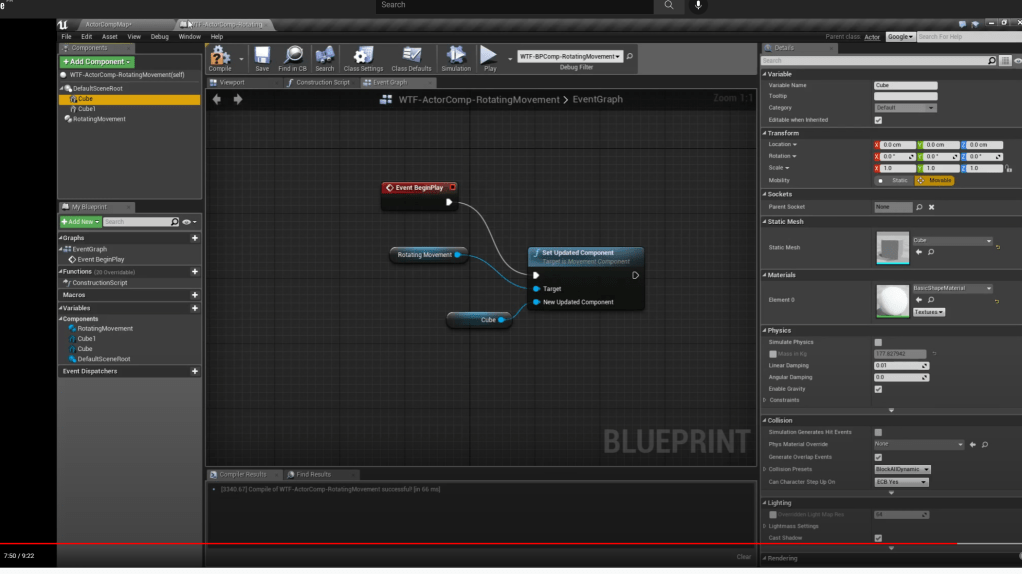Image resolution: width=1022 pixels, height=574 pixels.
Task: Click the Save toolbar icon
Action: click(x=262, y=57)
